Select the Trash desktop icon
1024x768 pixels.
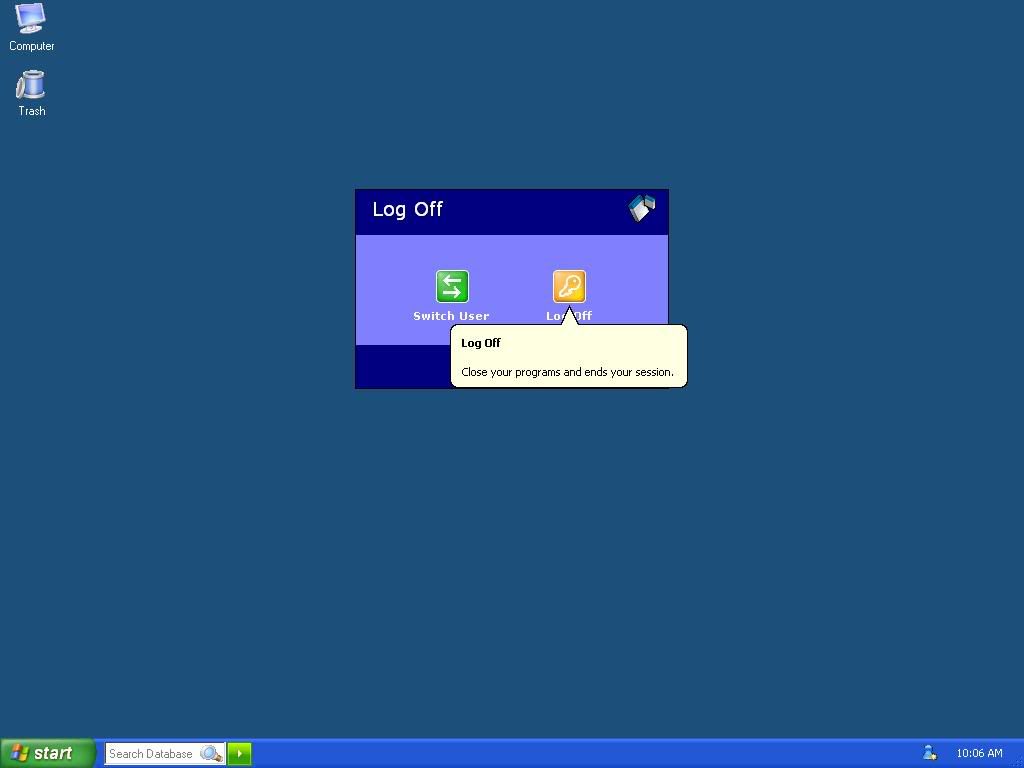pyautogui.click(x=31, y=93)
